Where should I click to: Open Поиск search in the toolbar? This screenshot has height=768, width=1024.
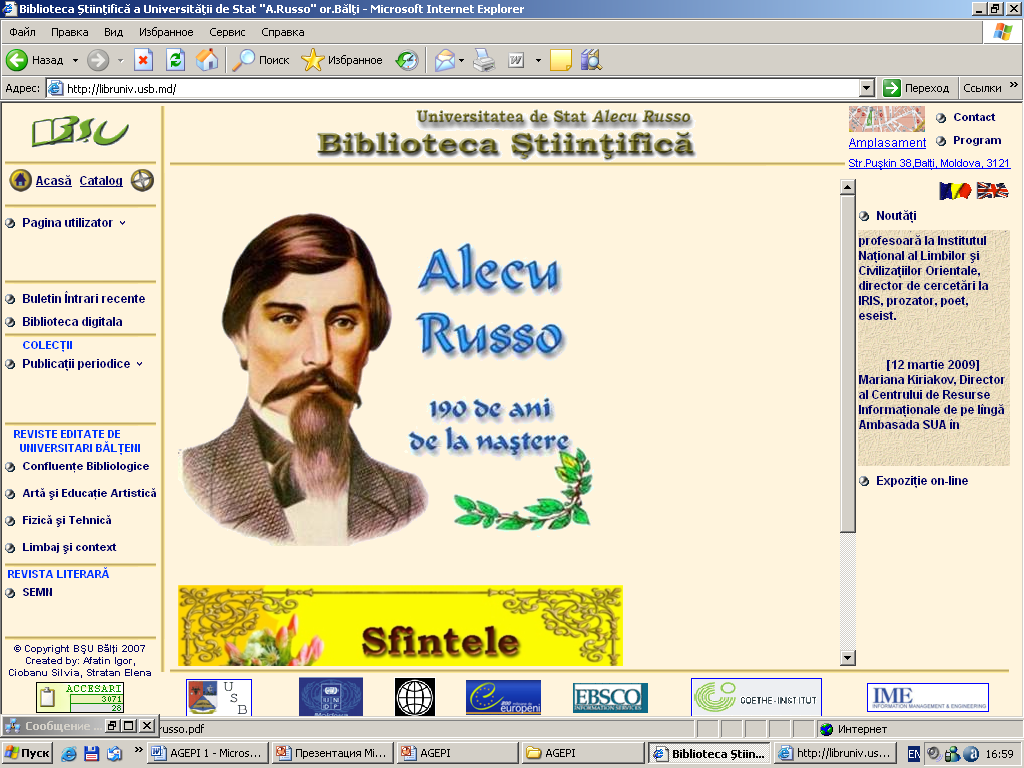coord(261,60)
